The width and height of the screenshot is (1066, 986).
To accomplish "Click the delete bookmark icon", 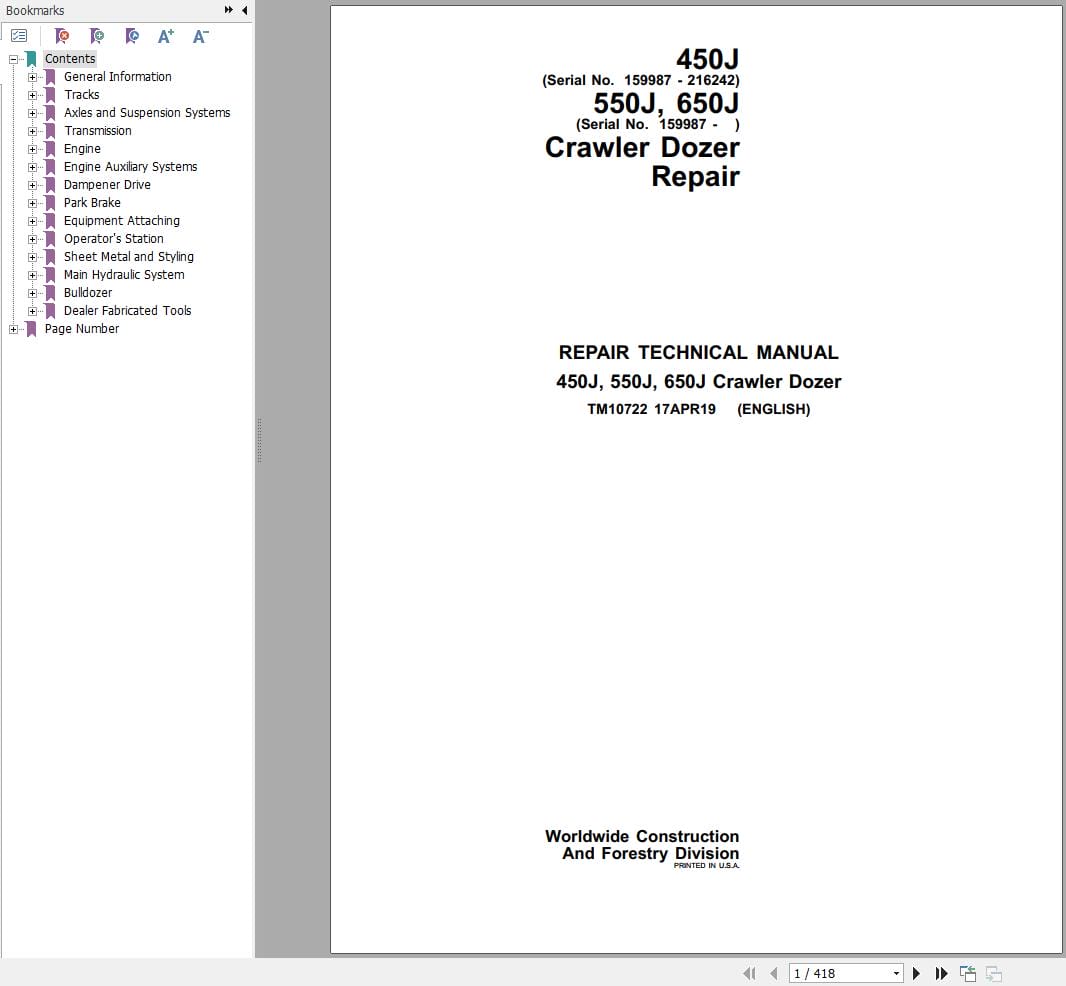I will click(62, 36).
